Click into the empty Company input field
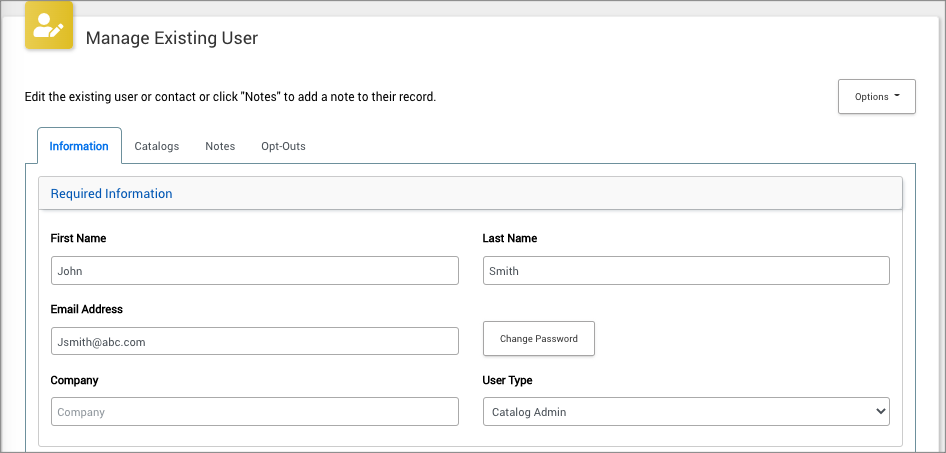946x453 pixels. [x=254, y=412]
